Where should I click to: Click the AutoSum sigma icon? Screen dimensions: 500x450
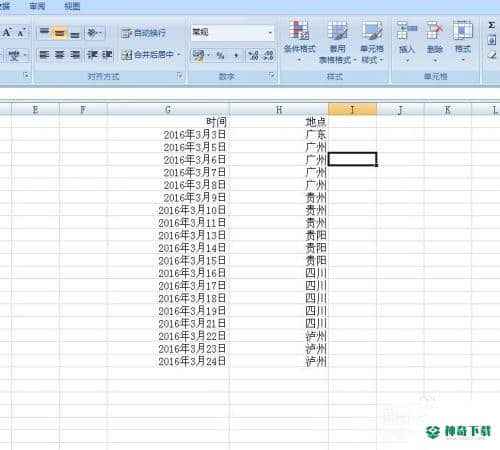(x=491, y=25)
